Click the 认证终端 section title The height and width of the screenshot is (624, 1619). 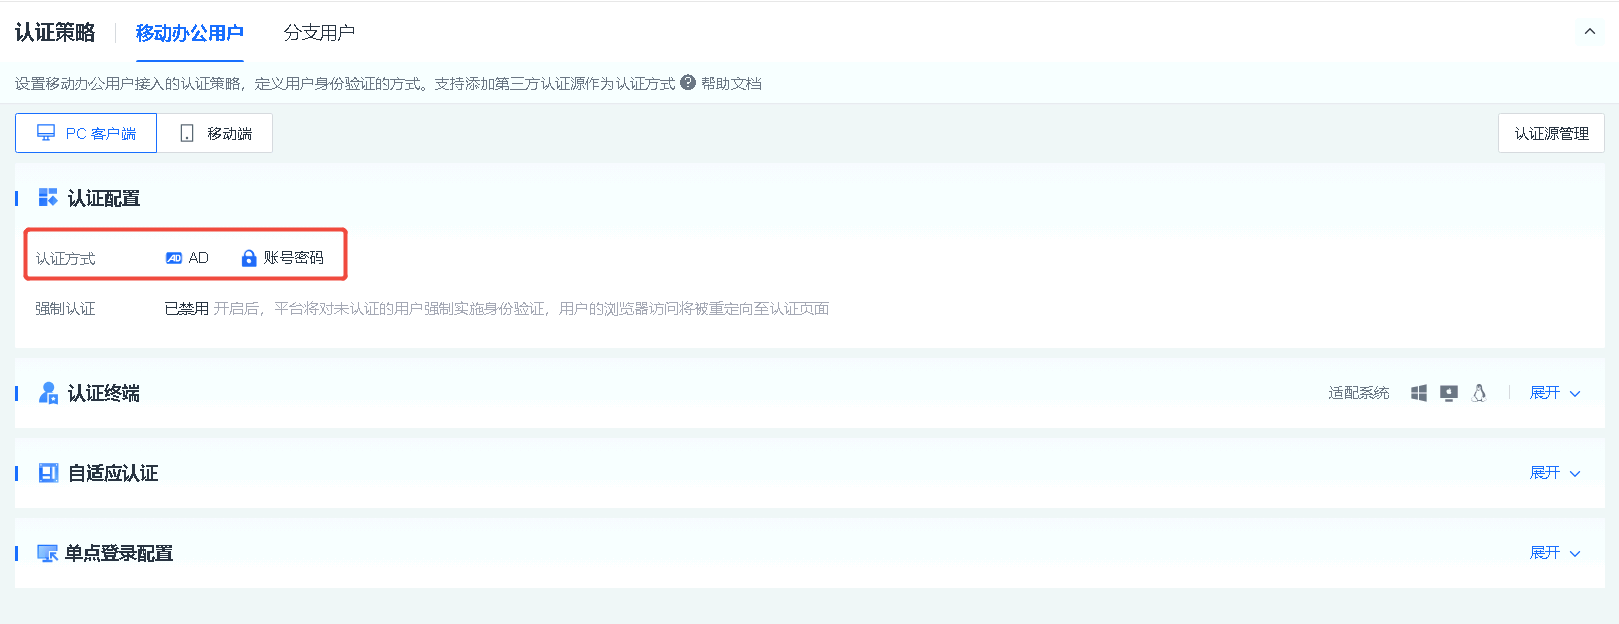point(104,393)
